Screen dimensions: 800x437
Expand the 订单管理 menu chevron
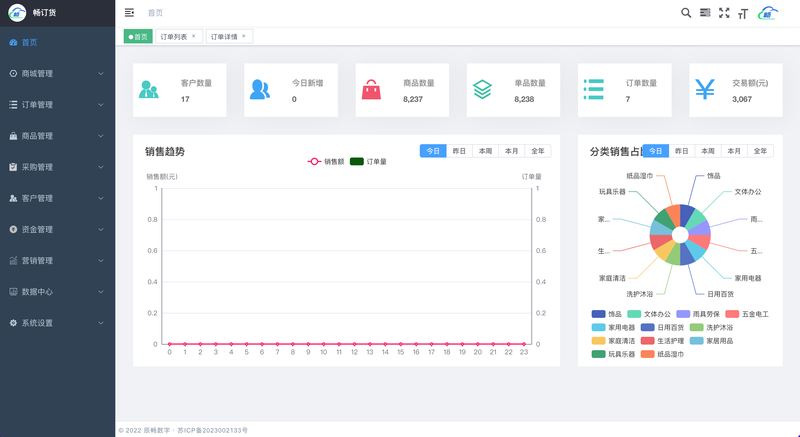tap(101, 105)
